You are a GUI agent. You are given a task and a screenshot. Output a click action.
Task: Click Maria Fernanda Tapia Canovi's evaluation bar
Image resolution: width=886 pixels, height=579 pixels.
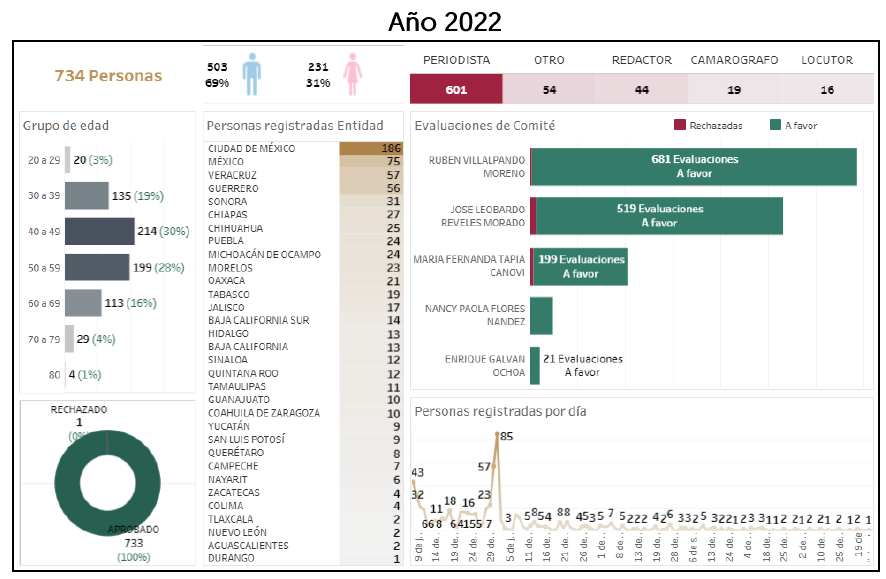[581, 267]
